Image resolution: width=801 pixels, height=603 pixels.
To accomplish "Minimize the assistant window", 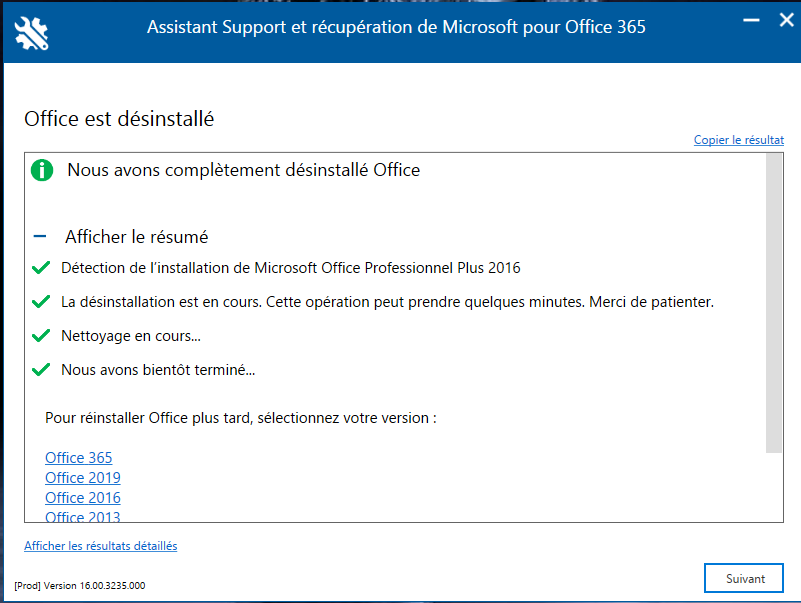I will pos(751,20).
